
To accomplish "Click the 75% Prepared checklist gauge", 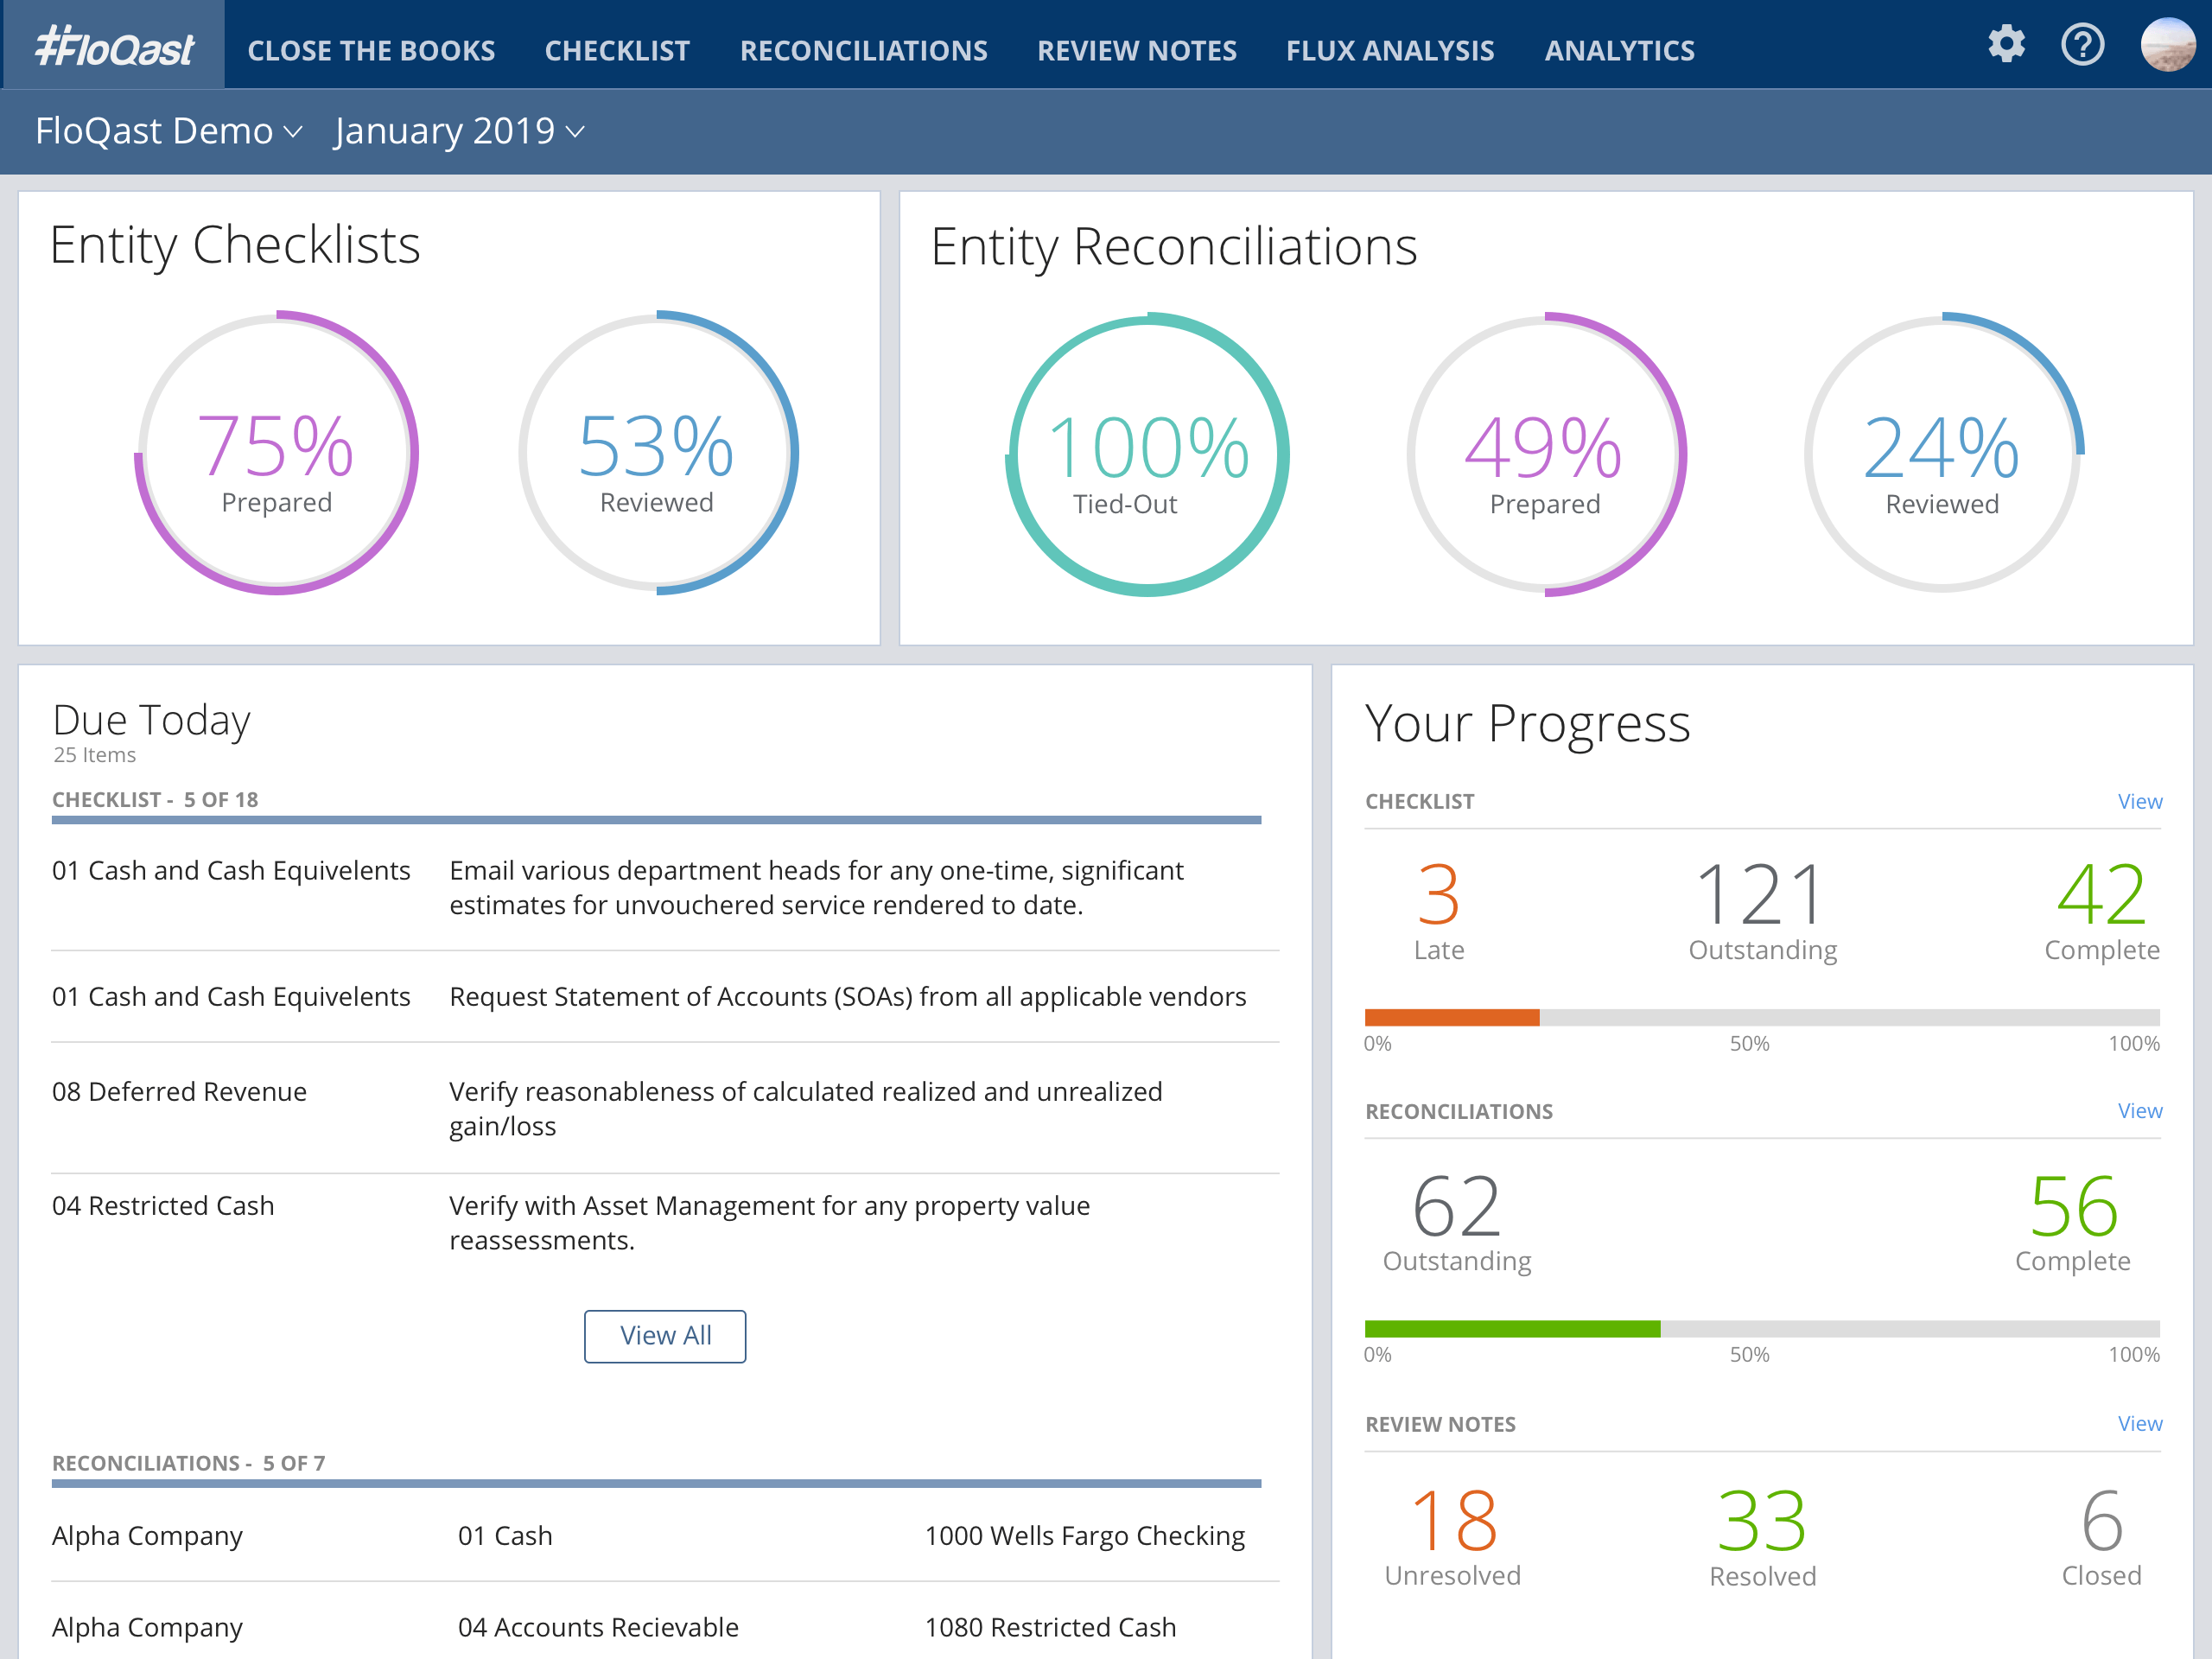I will (277, 453).
